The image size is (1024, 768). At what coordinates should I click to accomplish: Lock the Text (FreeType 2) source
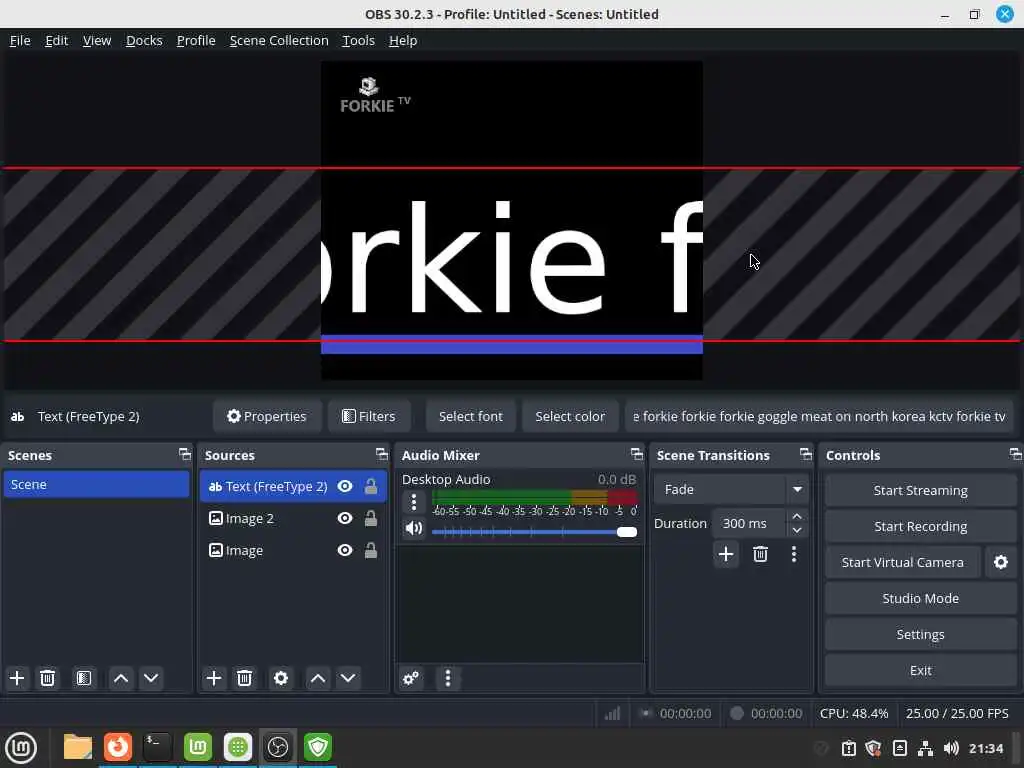[370, 486]
